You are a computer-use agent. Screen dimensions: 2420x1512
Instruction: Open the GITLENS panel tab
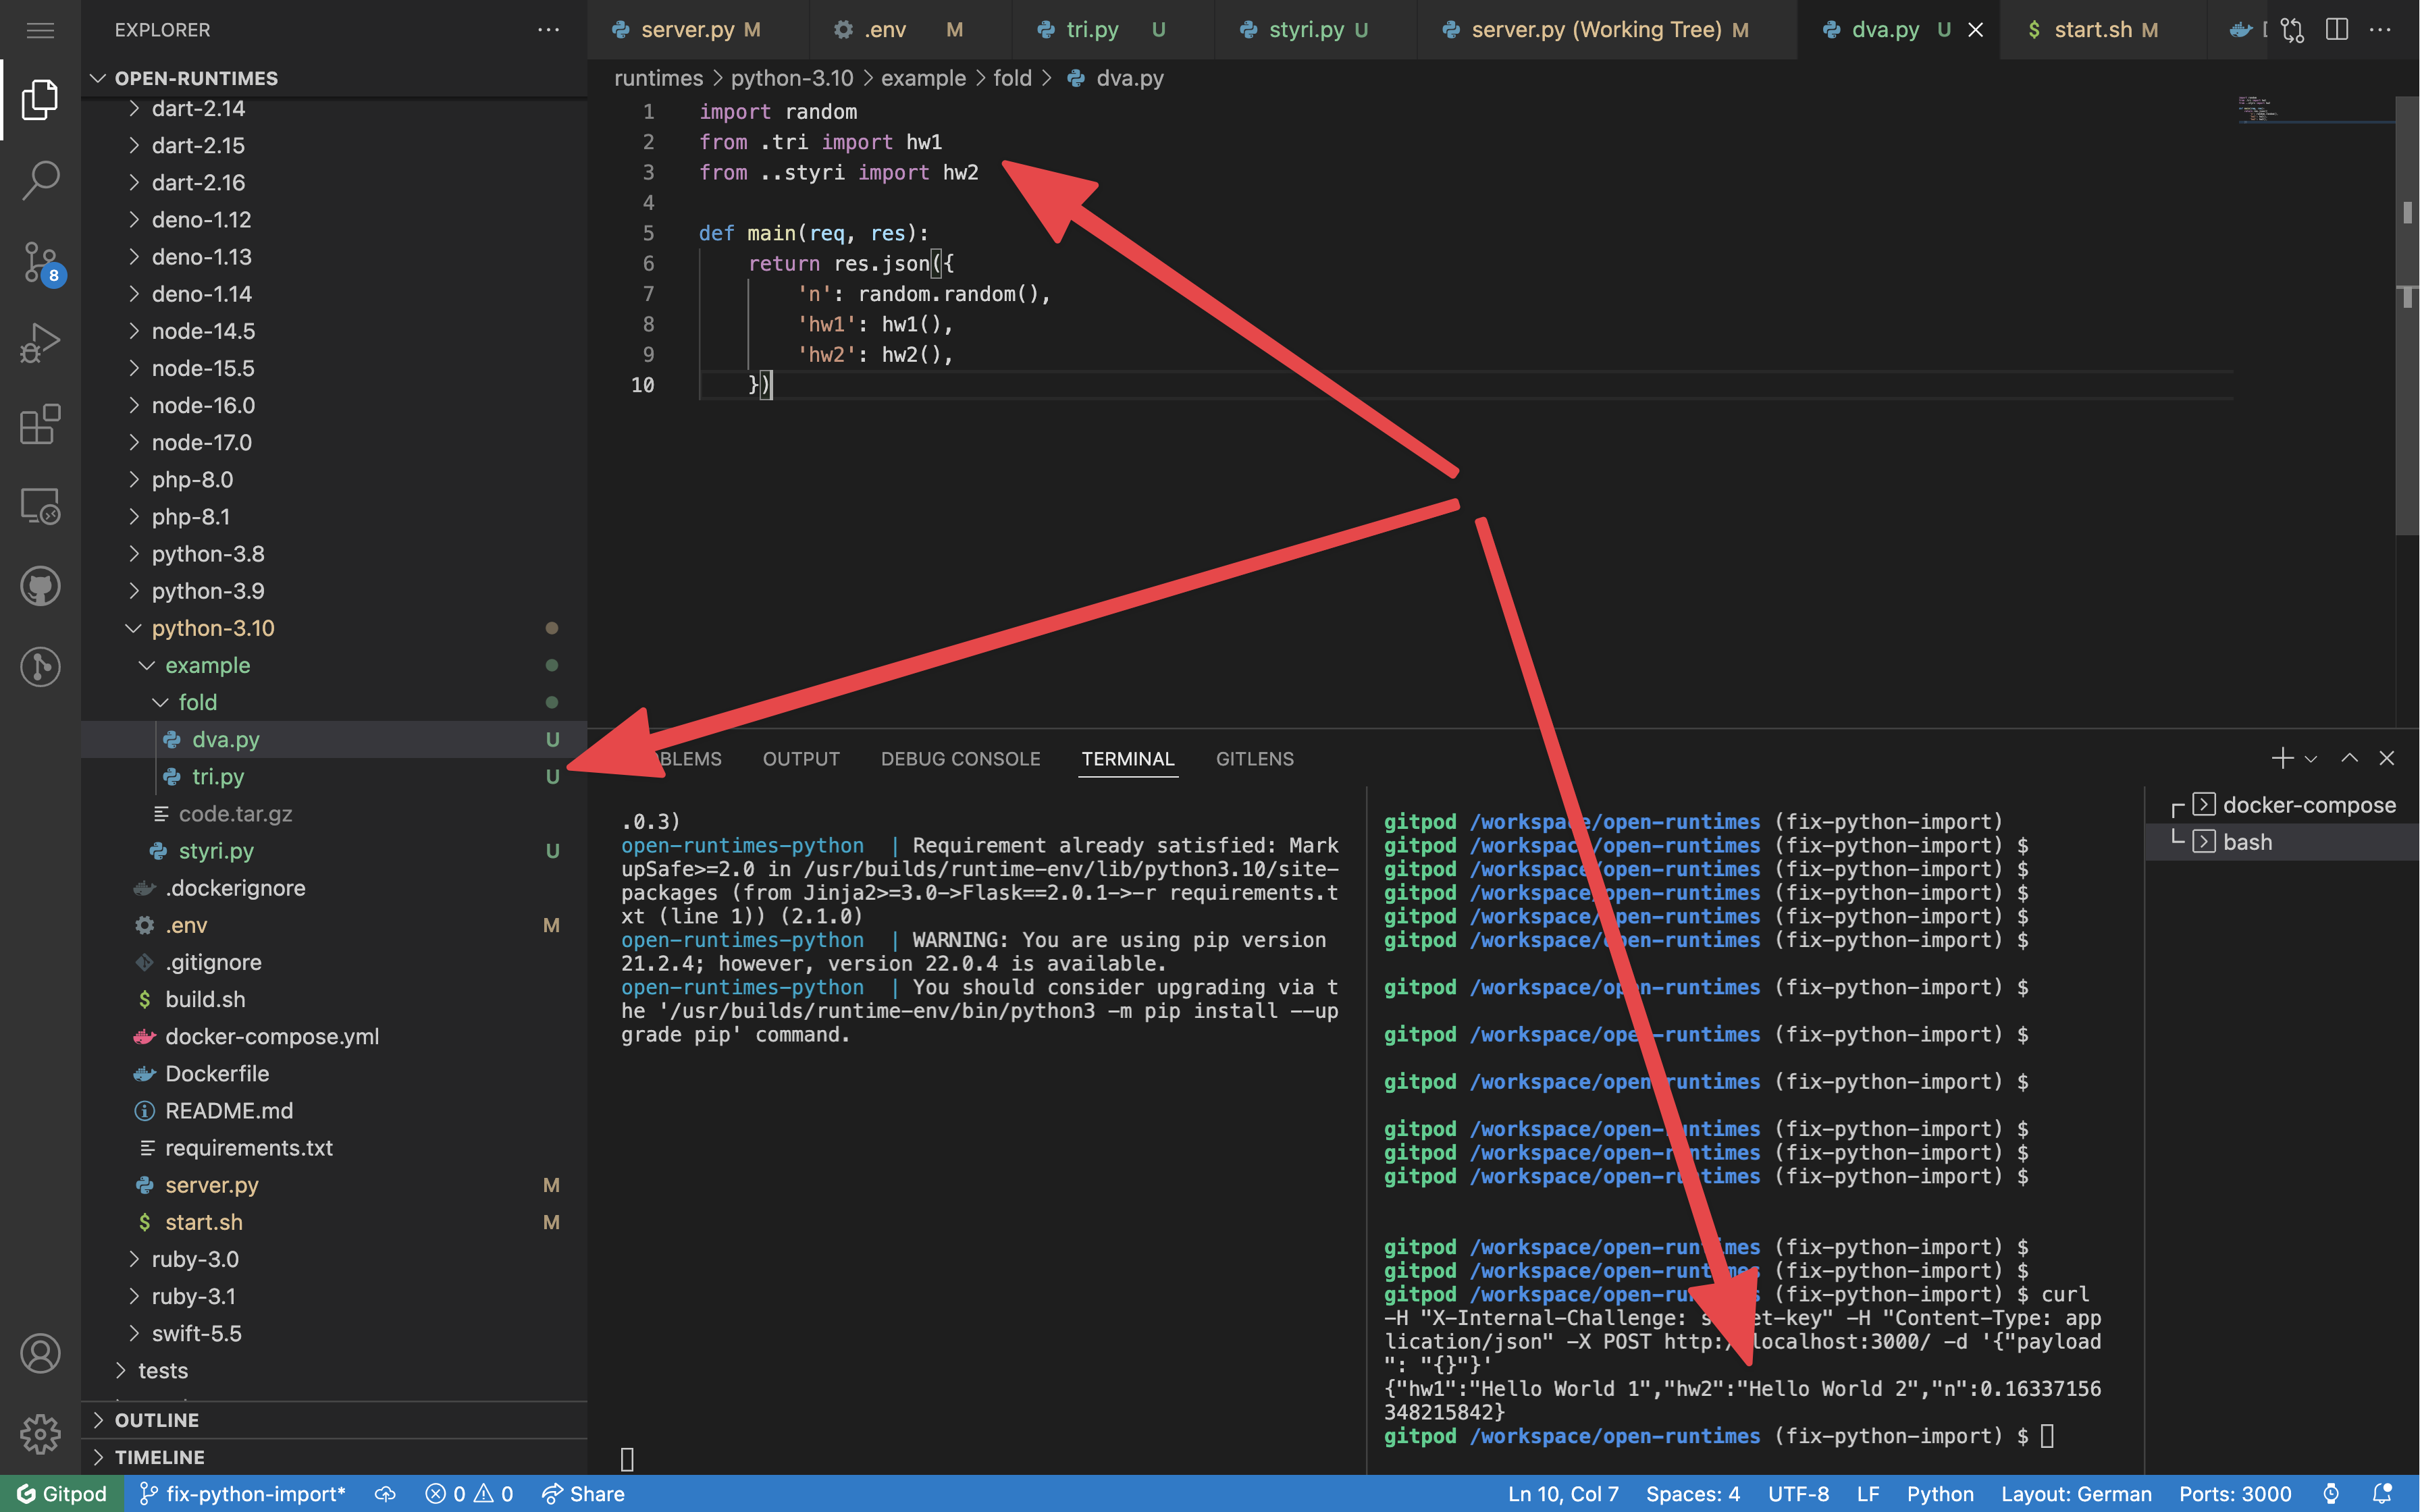point(1254,759)
